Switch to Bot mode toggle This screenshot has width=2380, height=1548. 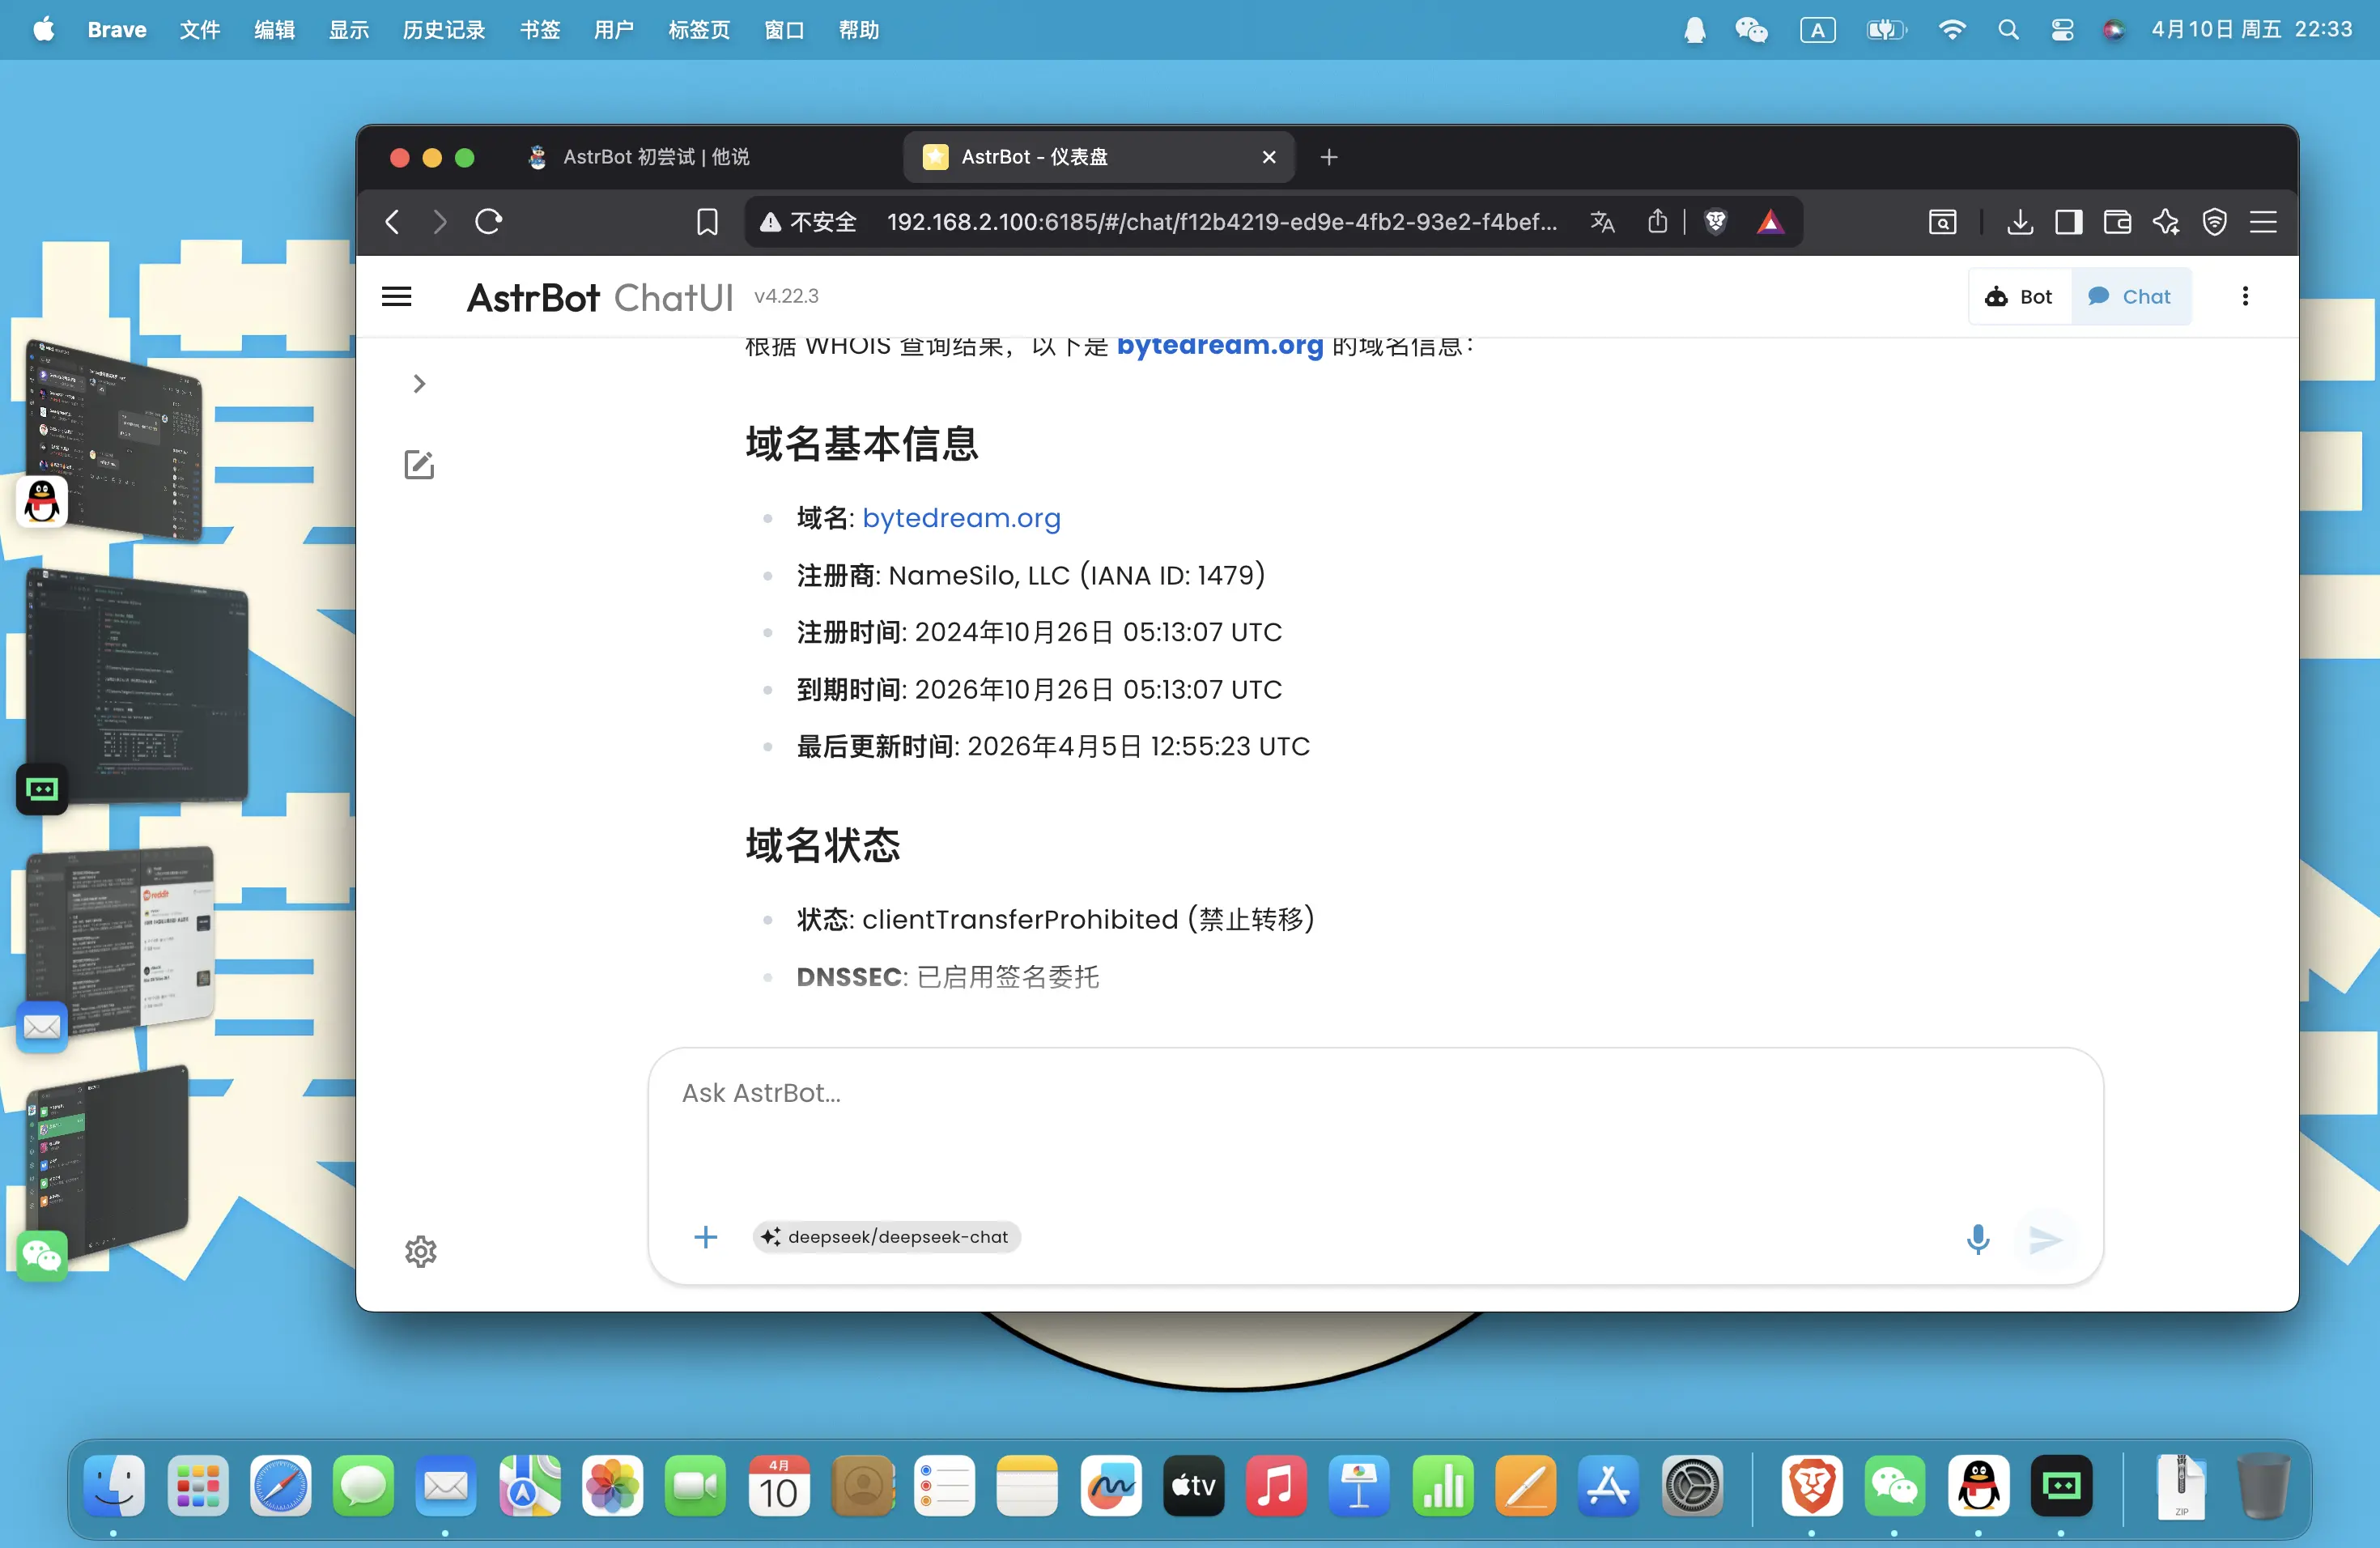(2019, 296)
